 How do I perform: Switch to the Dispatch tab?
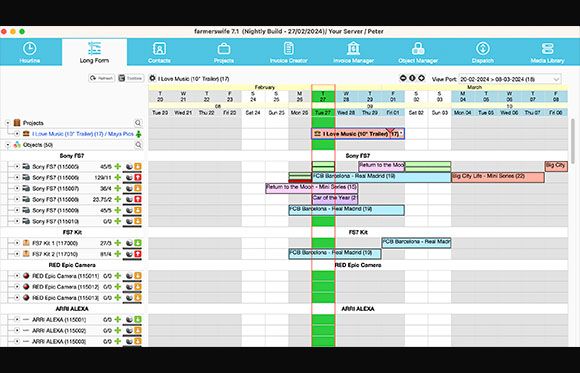click(x=483, y=52)
